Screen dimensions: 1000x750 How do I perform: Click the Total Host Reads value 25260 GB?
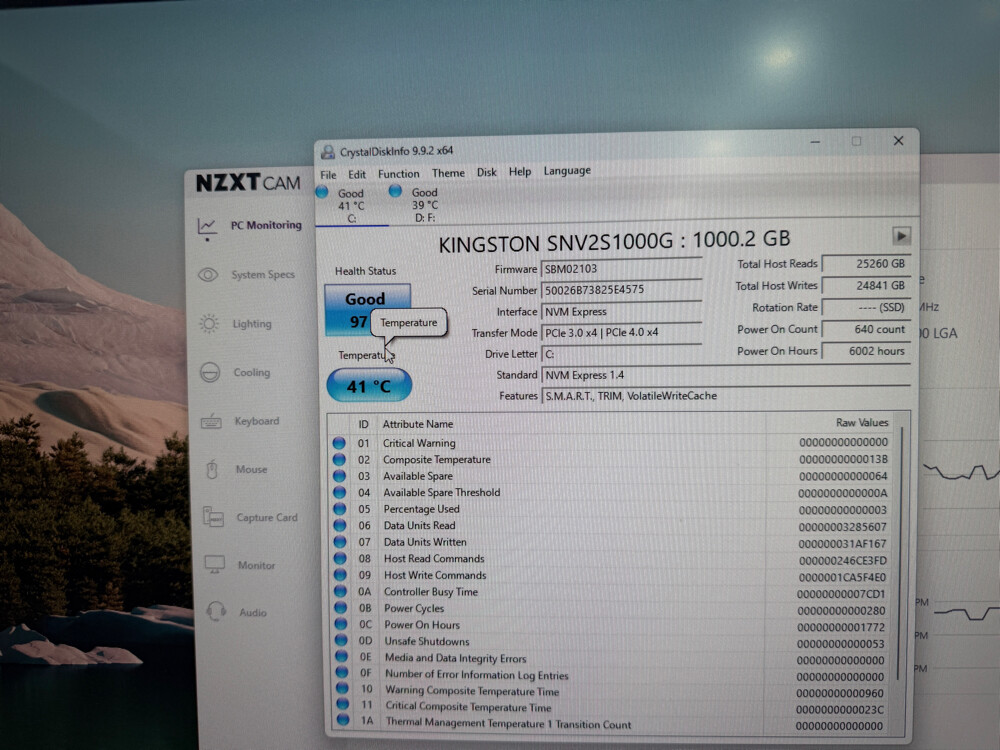tap(866, 263)
